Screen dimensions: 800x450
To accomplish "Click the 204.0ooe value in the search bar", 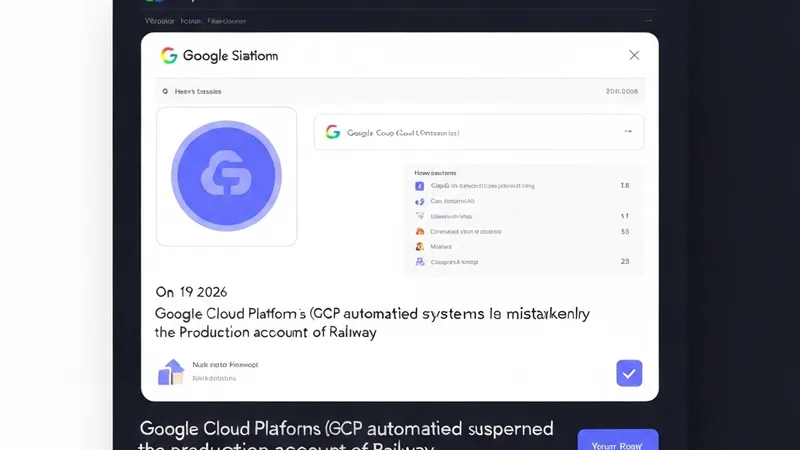I will (x=621, y=91).
